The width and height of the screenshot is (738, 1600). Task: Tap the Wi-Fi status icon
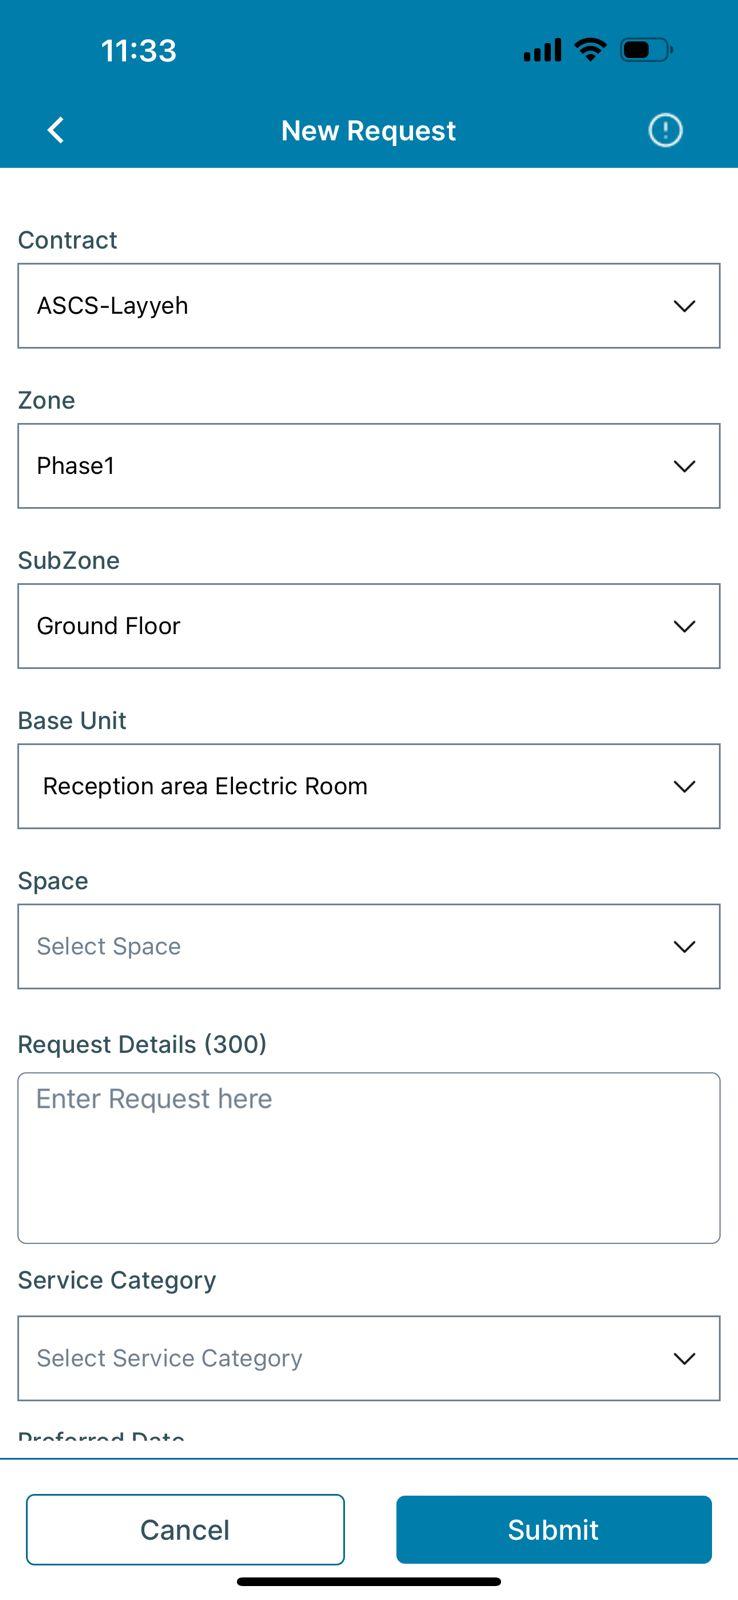[591, 49]
